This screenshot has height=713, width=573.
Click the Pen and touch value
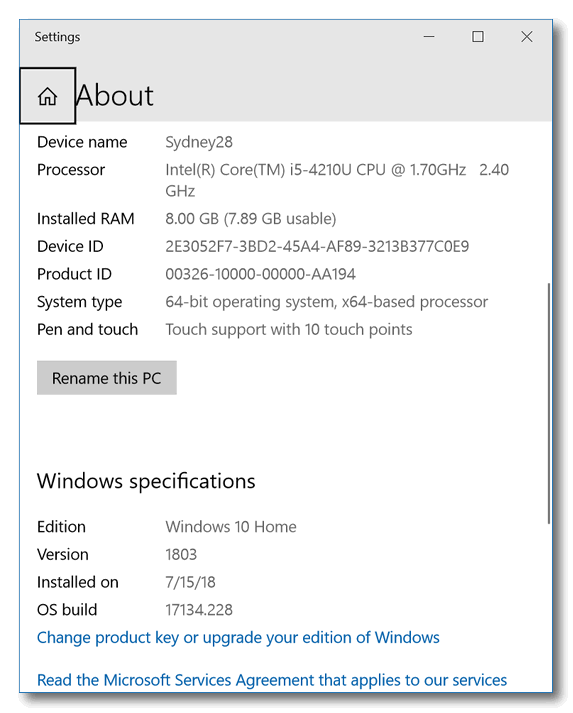289,330
